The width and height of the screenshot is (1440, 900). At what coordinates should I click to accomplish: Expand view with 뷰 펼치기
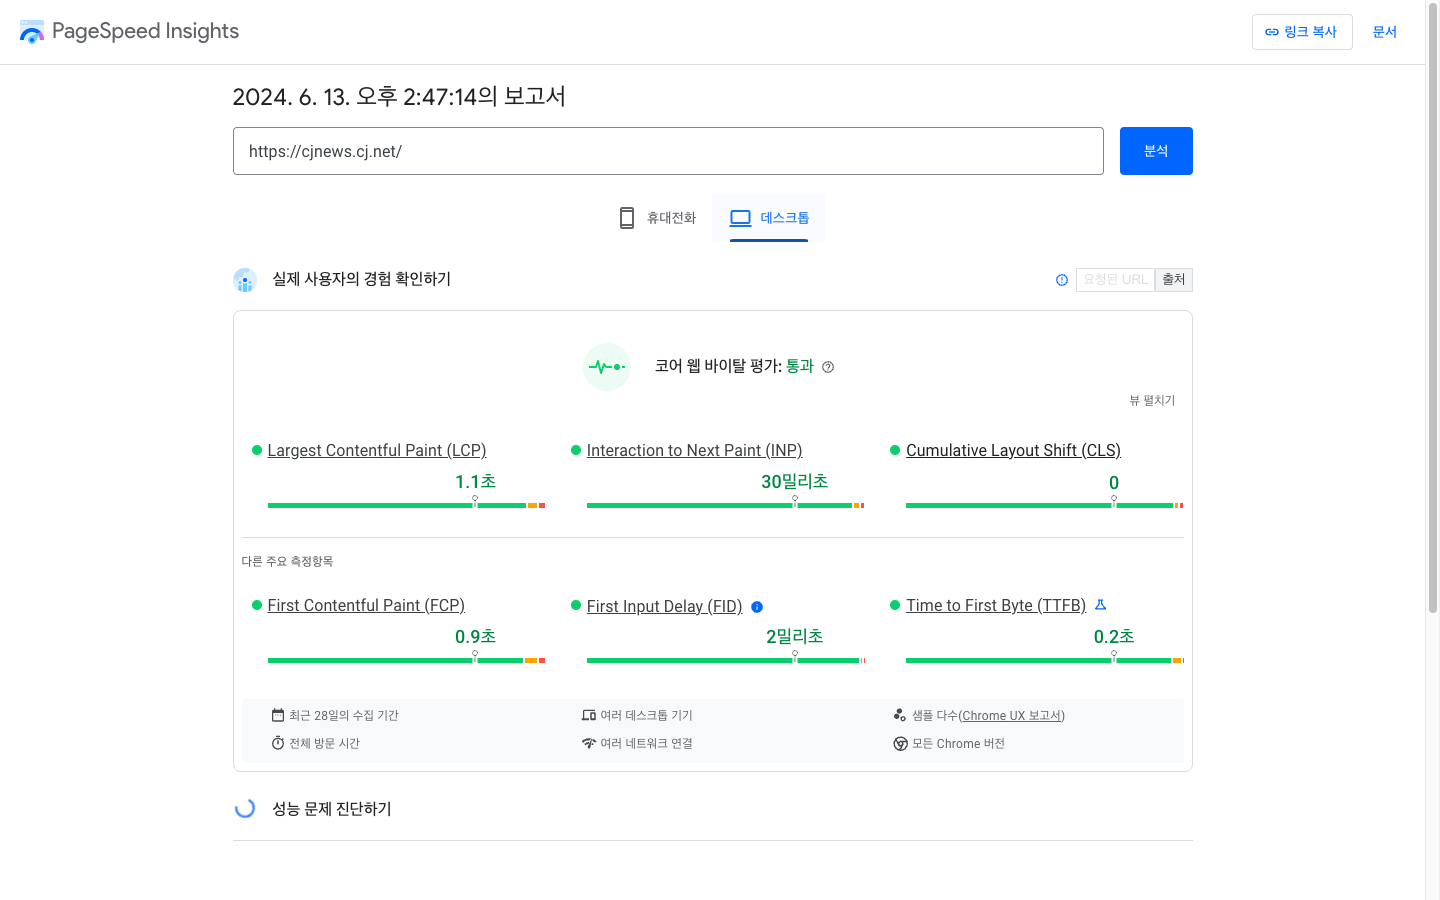point(1152,400)
